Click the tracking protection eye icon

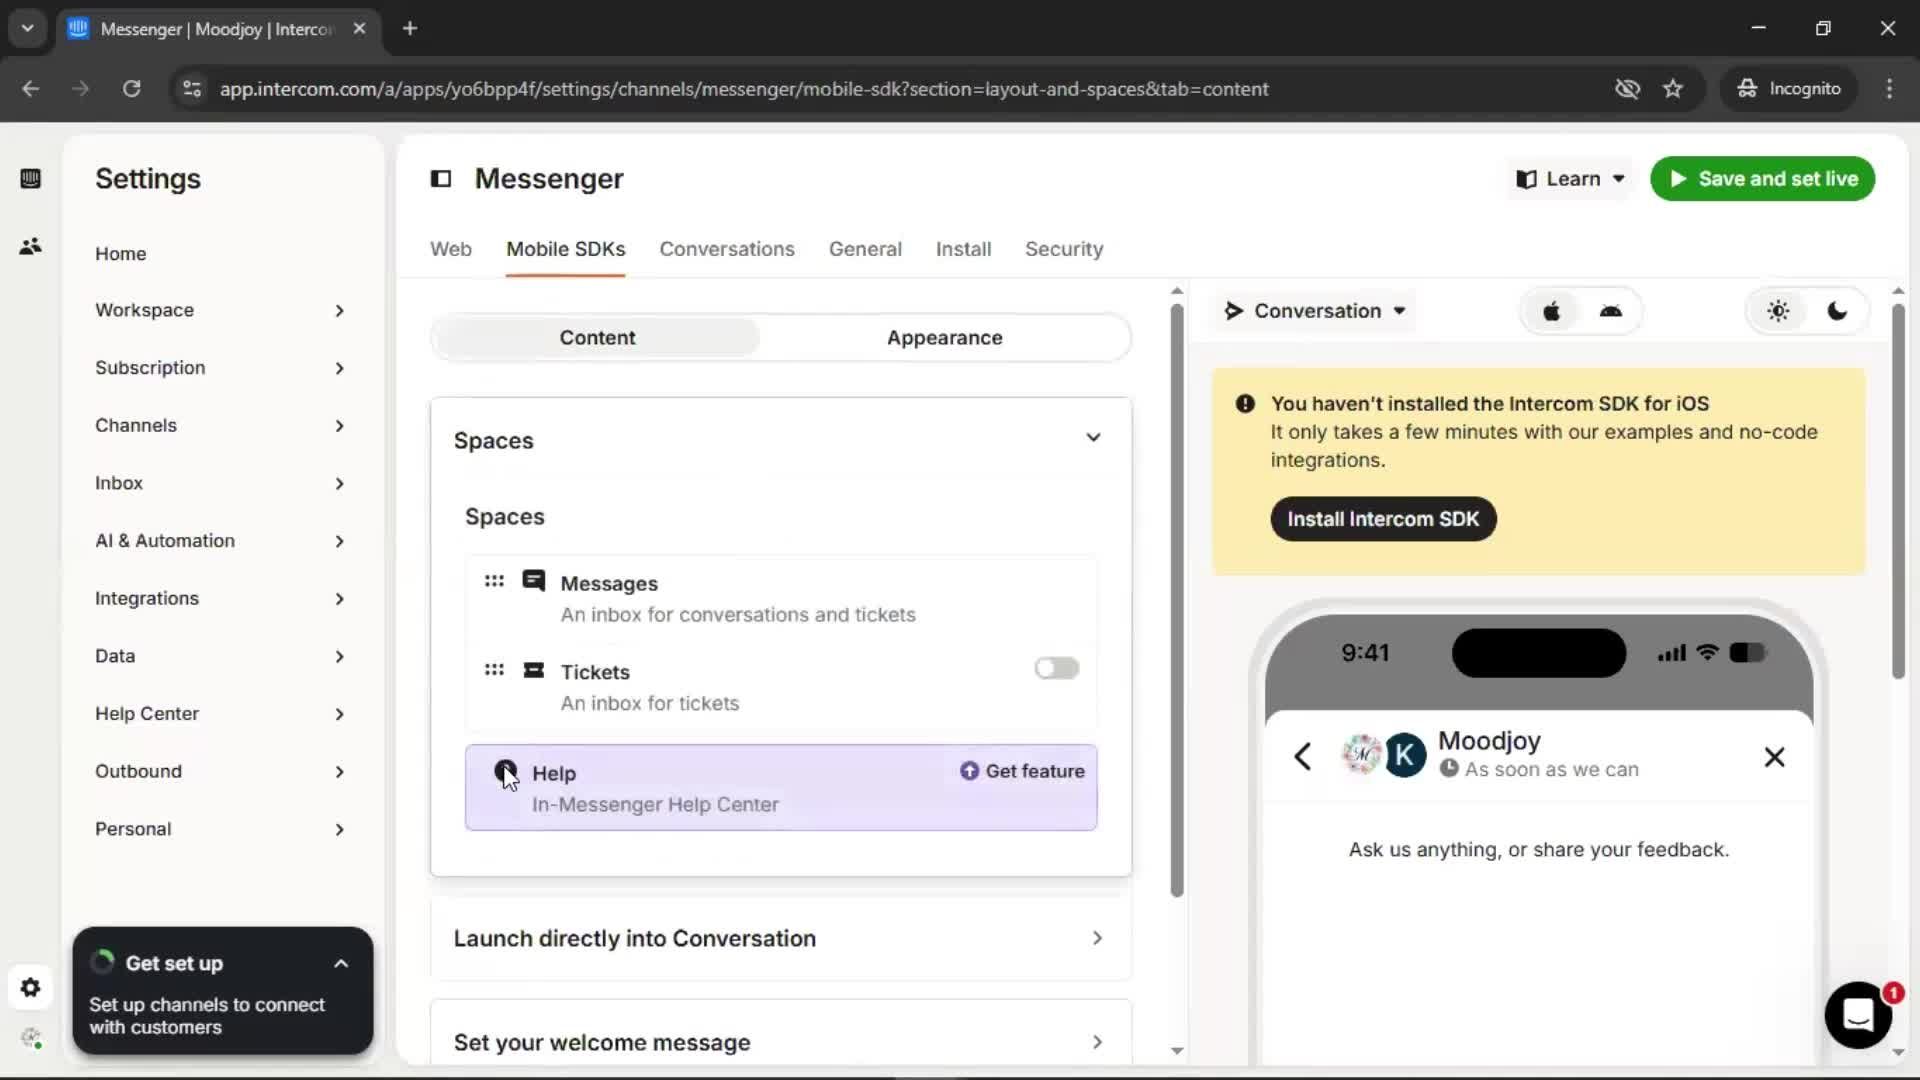click(x=1627, y=89)
